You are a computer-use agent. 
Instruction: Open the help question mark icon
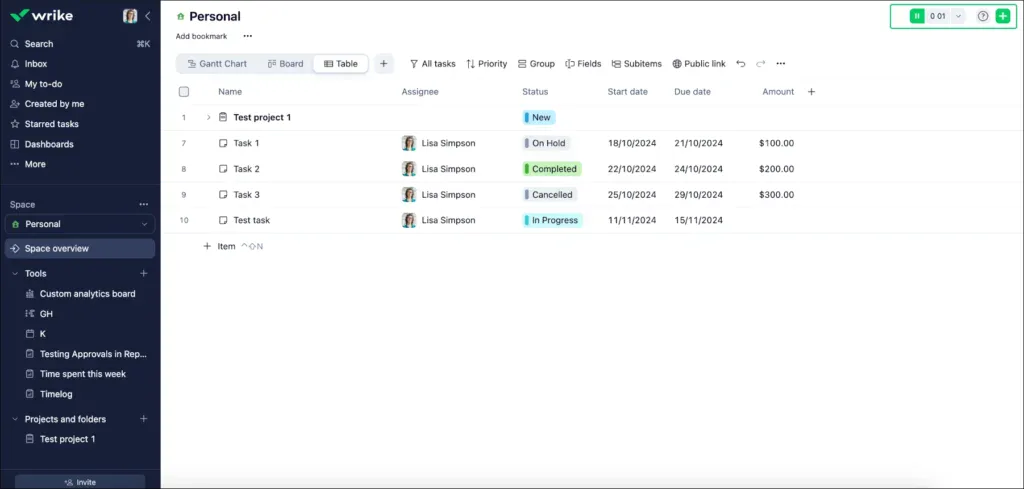982,16
